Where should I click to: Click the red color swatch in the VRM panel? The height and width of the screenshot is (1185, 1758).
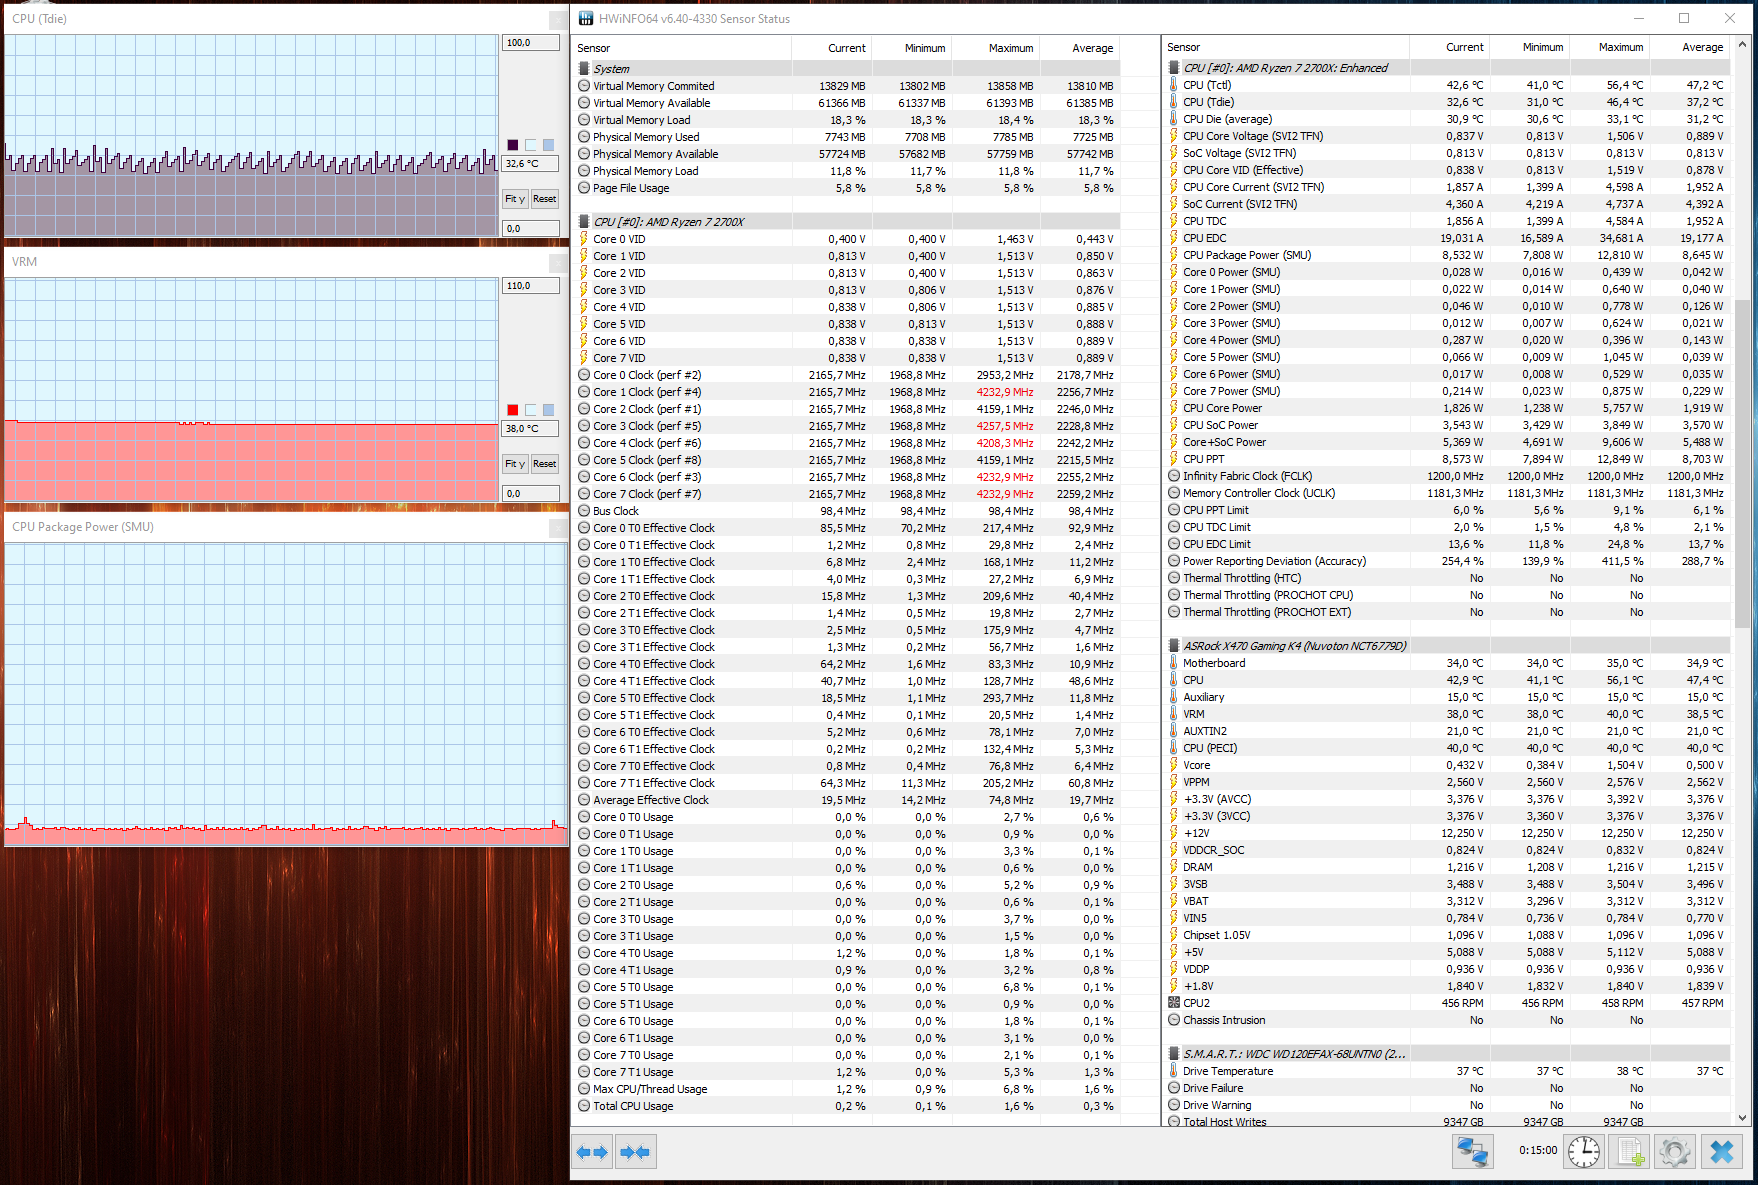513,409
